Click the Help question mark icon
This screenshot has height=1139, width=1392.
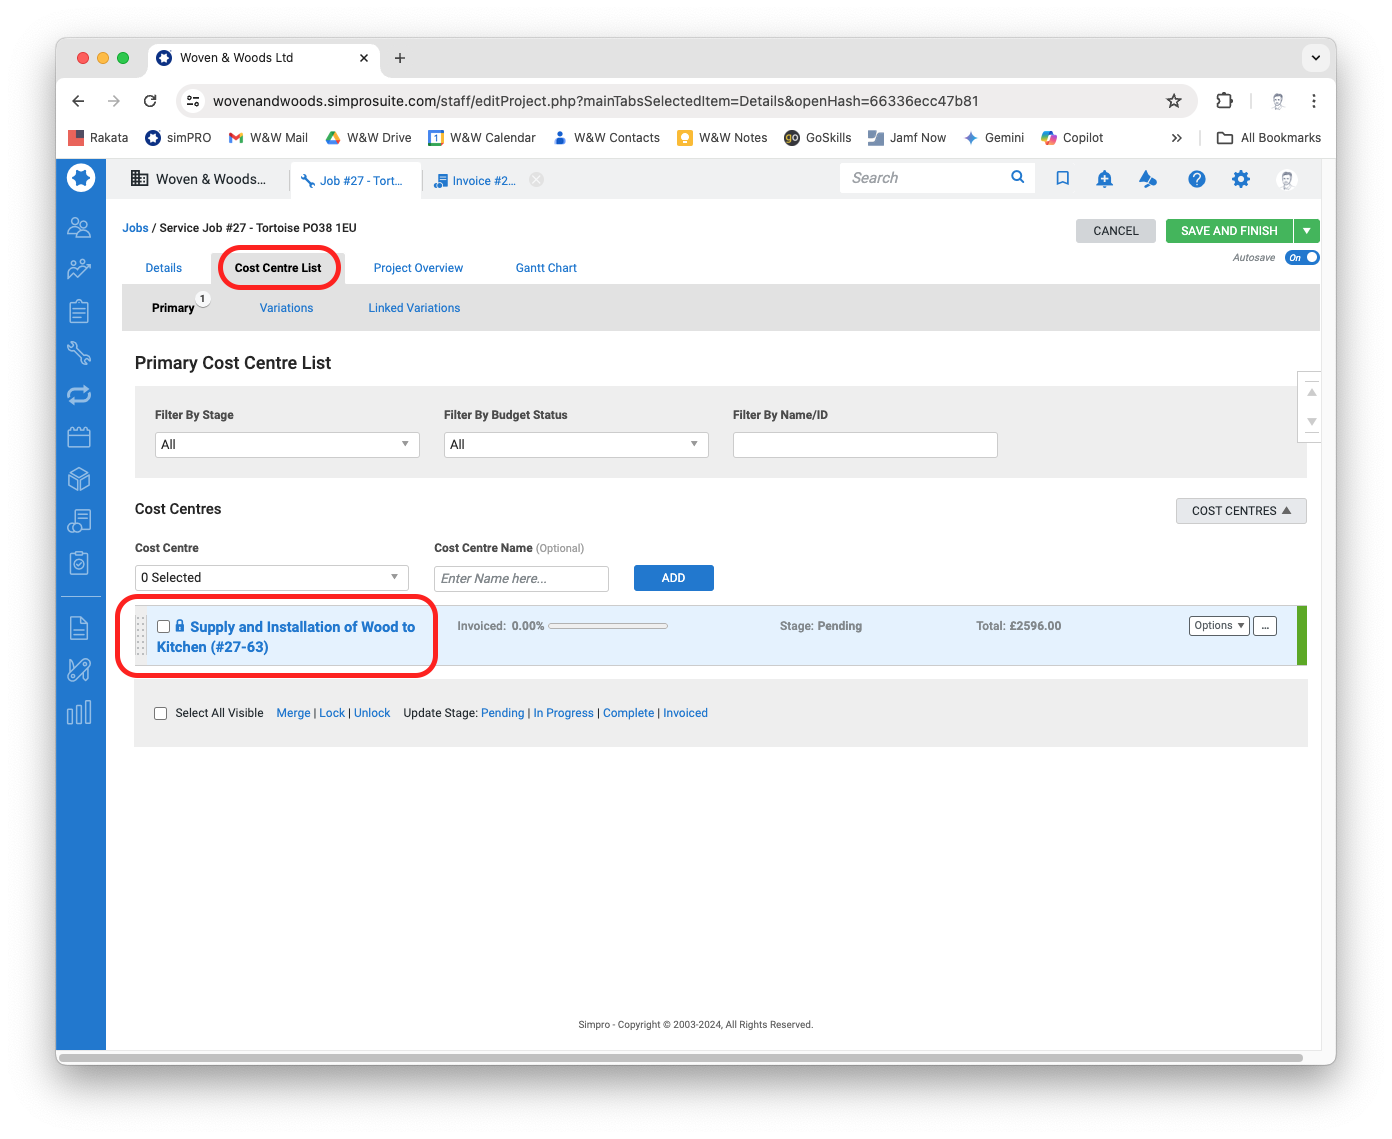tap(1196, 179)
